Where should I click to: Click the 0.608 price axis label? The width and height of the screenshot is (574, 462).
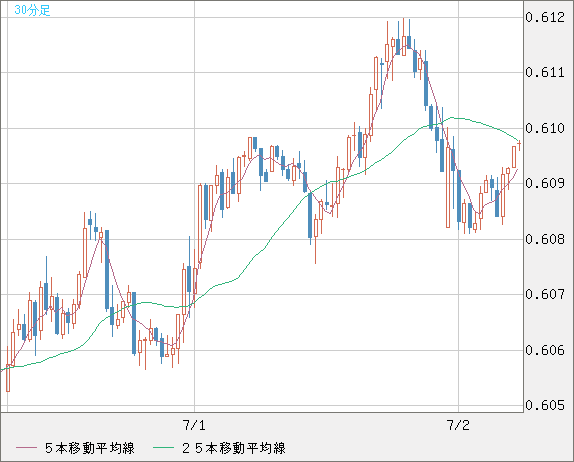click(545, 239)
